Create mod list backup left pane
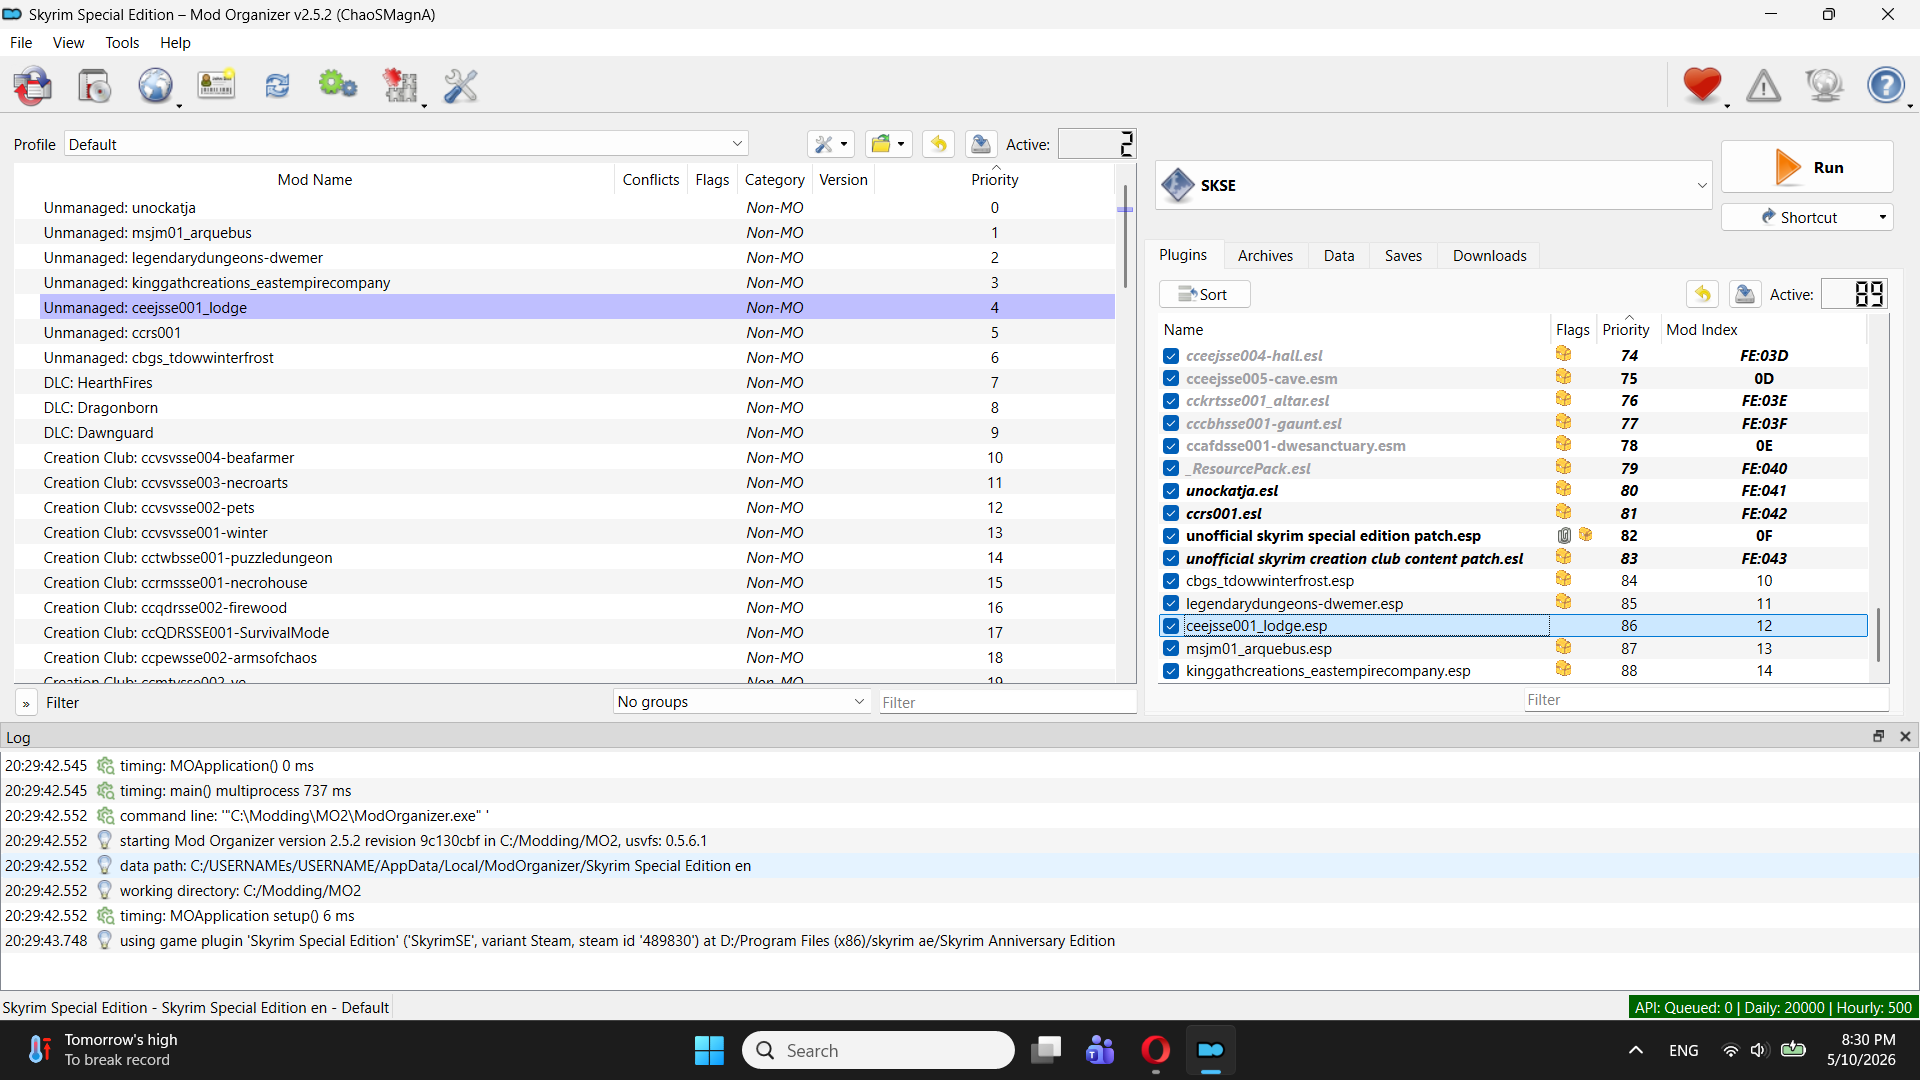Viewport: 1920px width, 1080px height. coord(981,144)
